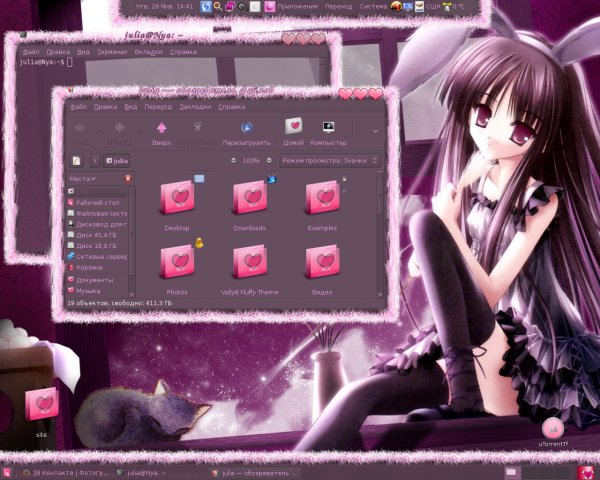Click the blue sync arrows panel icon

(206, 6)
